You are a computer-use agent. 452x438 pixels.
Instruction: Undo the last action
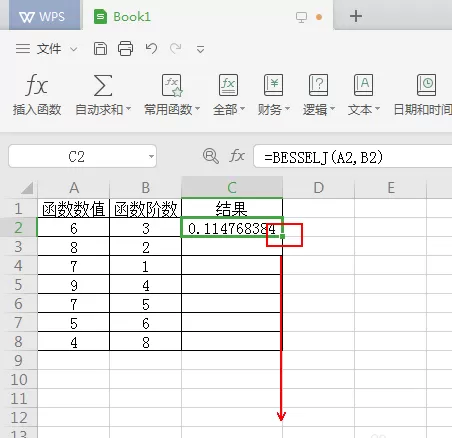[x=151, y=49]
